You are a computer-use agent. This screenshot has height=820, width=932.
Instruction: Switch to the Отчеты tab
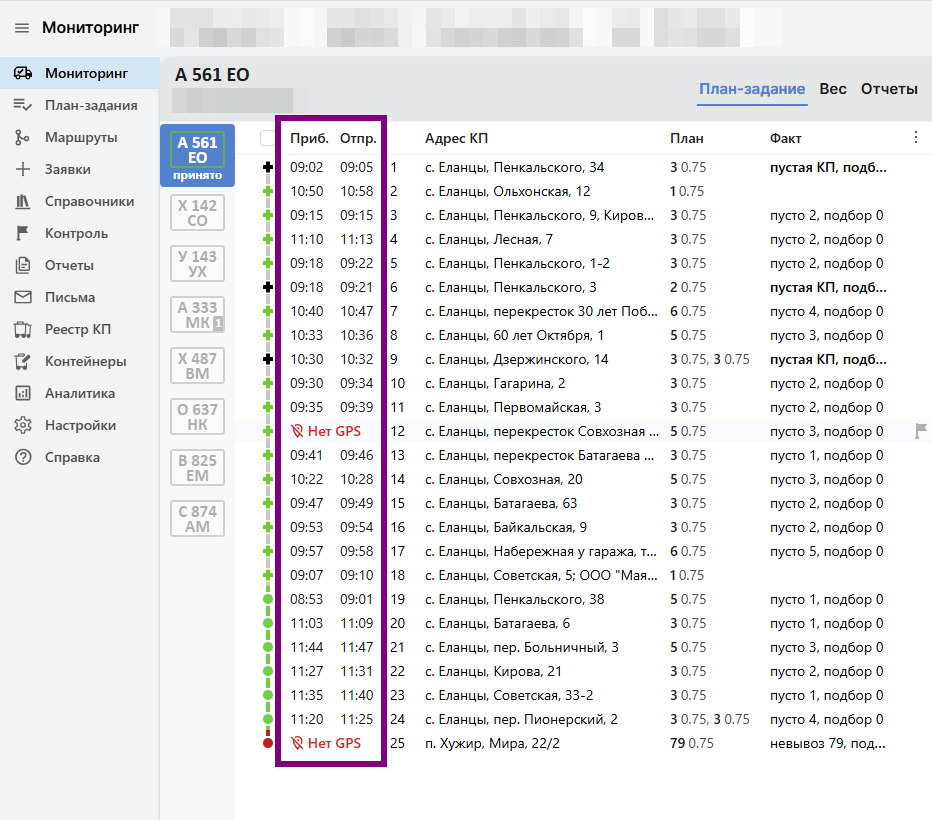(x=889, y=89)
